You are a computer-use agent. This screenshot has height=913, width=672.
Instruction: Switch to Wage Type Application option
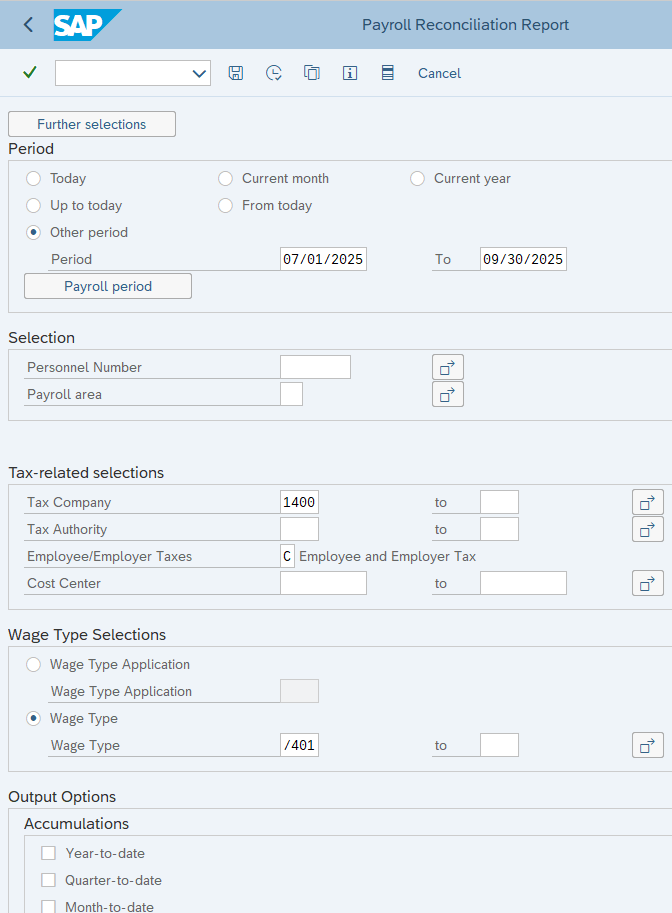pos(32,664)
